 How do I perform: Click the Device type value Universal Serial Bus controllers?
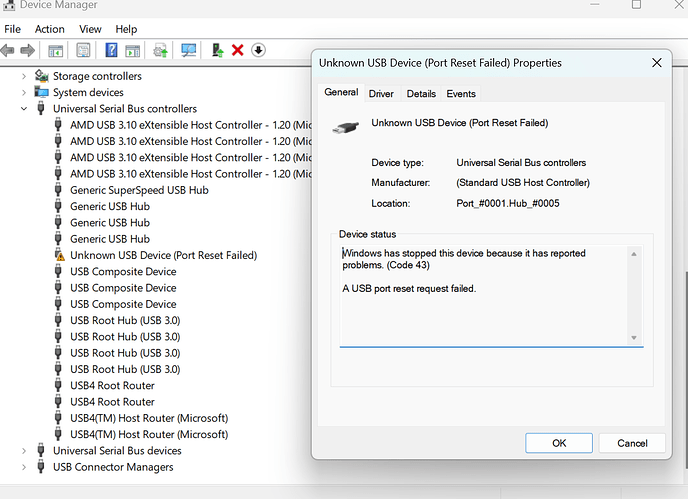(x=521, y=162)
